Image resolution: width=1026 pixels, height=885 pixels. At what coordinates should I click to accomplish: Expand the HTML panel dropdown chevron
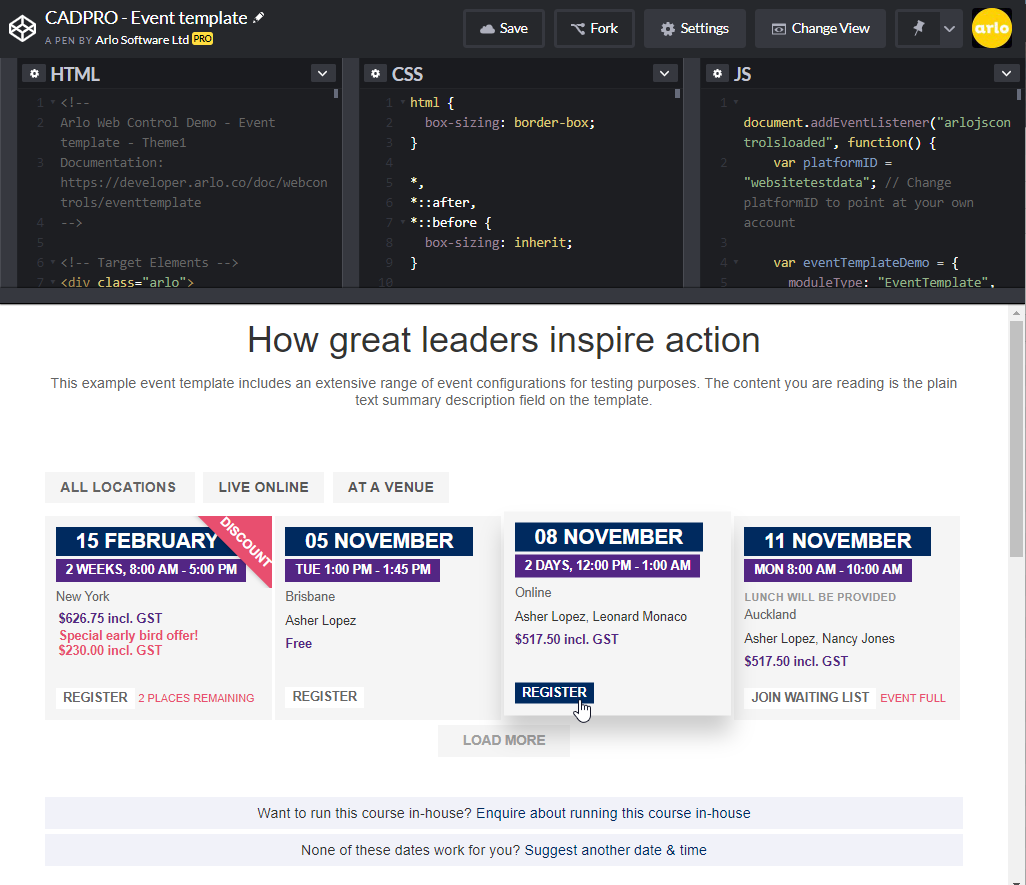[323, 73]
